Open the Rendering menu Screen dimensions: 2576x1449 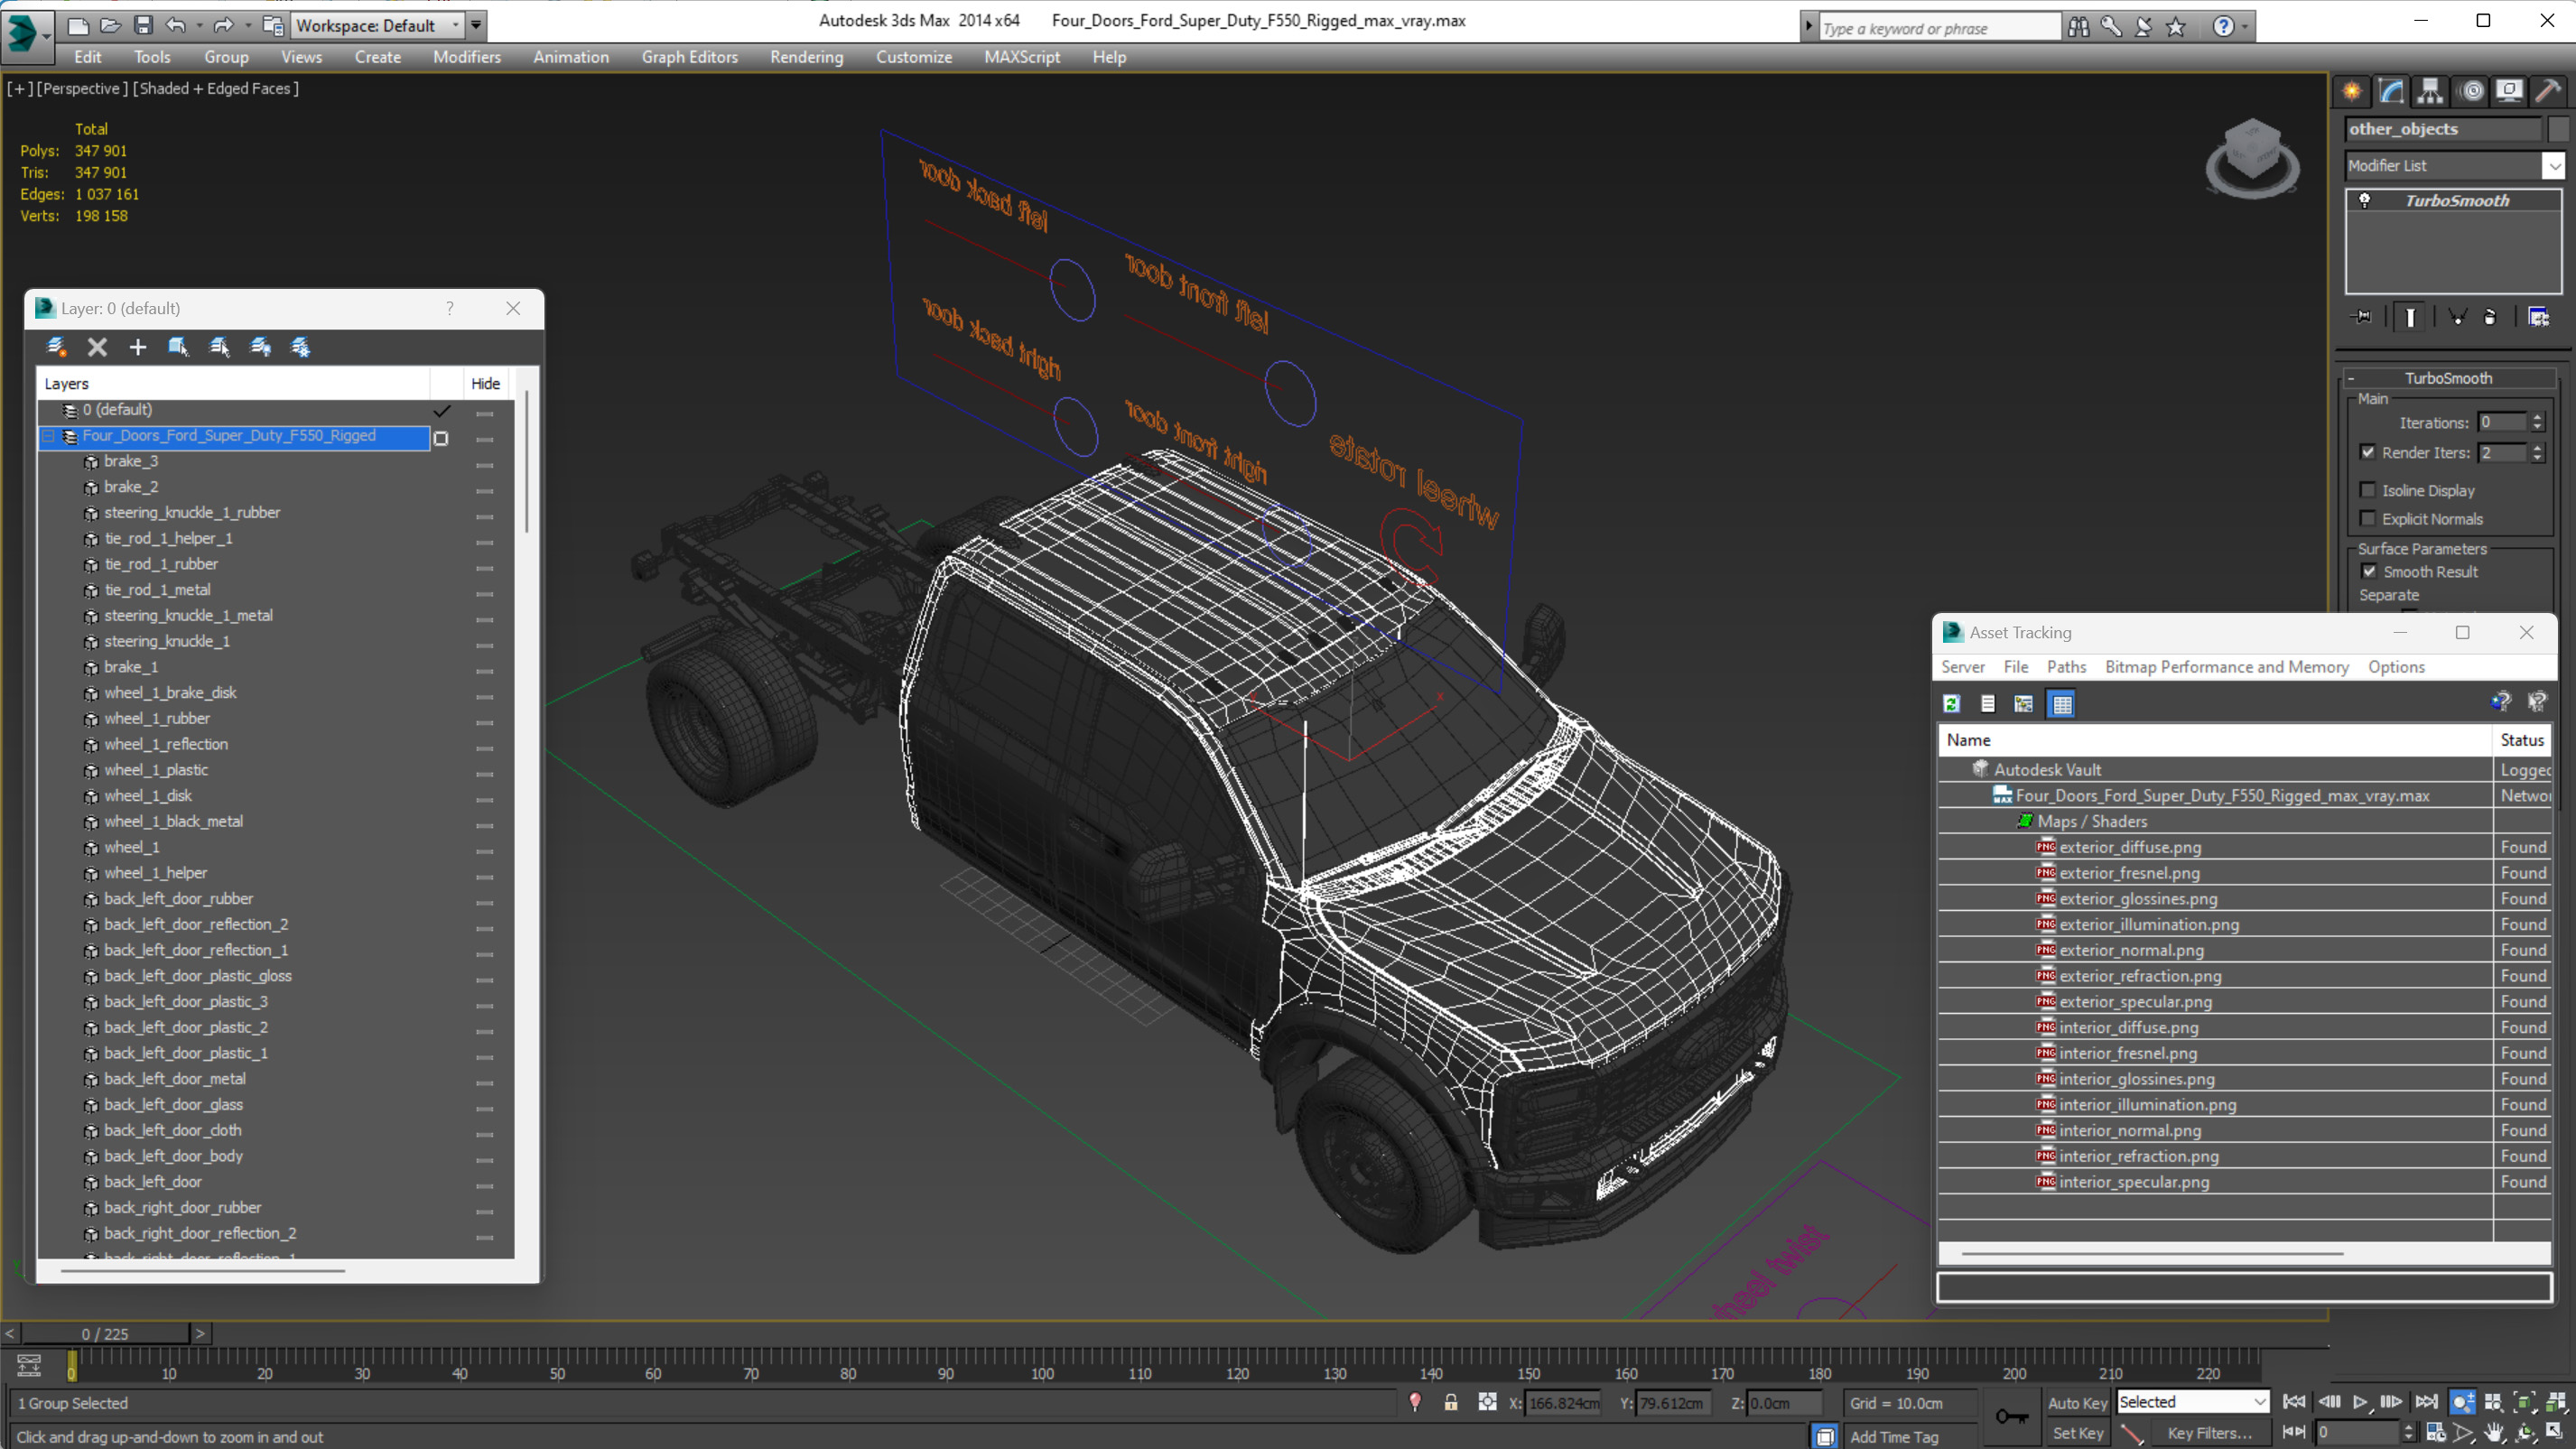coord(806,57)
